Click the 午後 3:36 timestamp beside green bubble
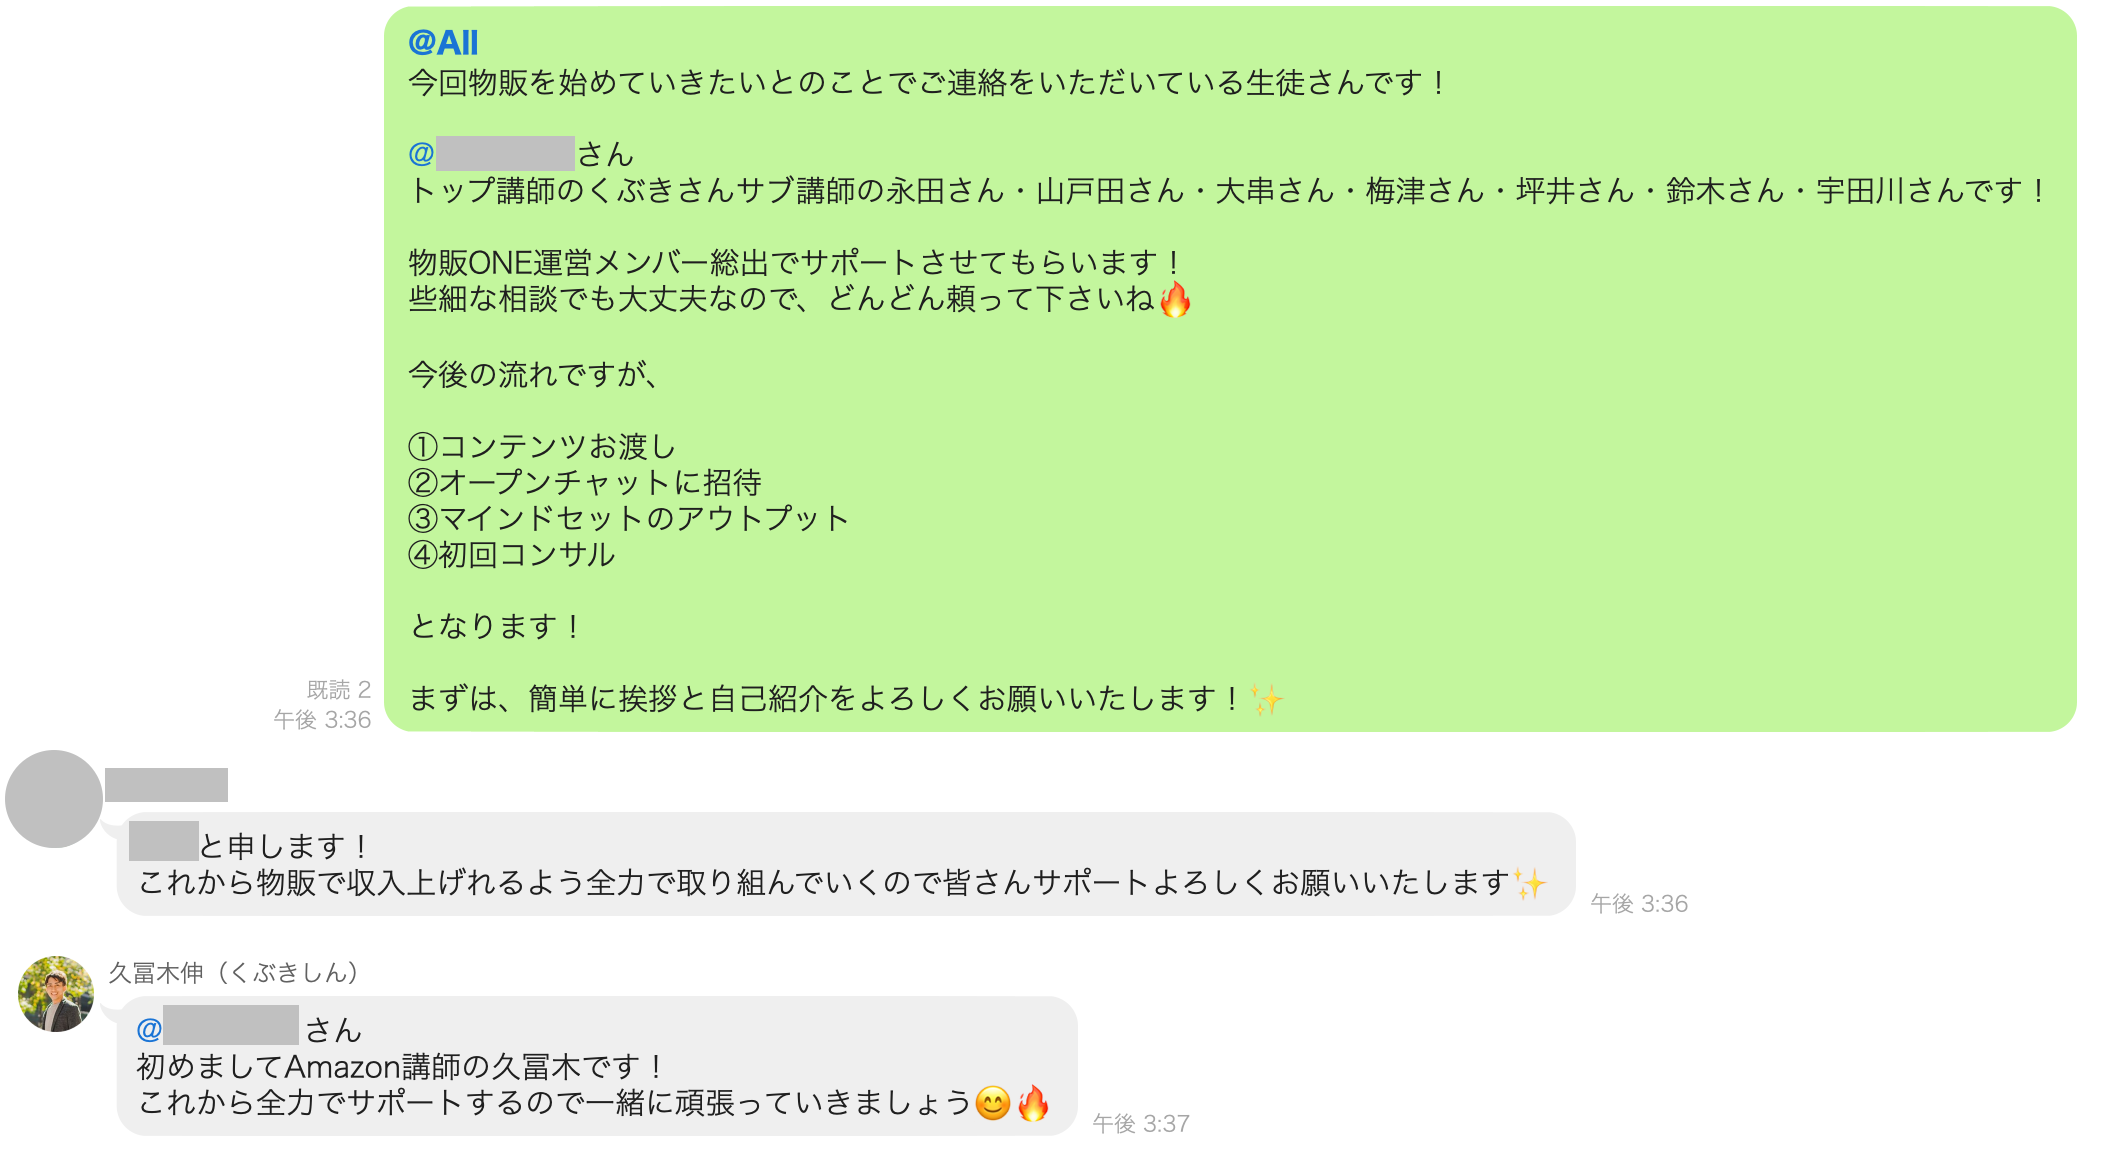Screen dimensions: 2118x1174 (x=322, y=720)
